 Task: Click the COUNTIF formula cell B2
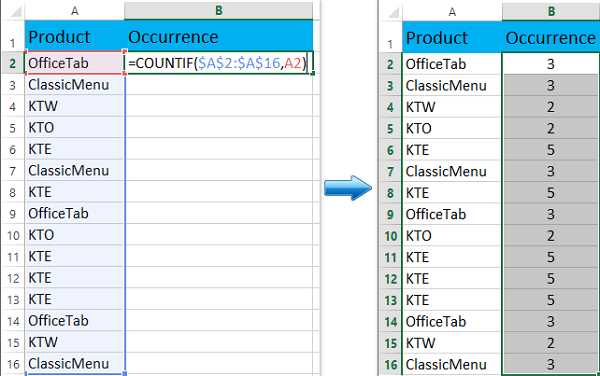pos(218,63)
